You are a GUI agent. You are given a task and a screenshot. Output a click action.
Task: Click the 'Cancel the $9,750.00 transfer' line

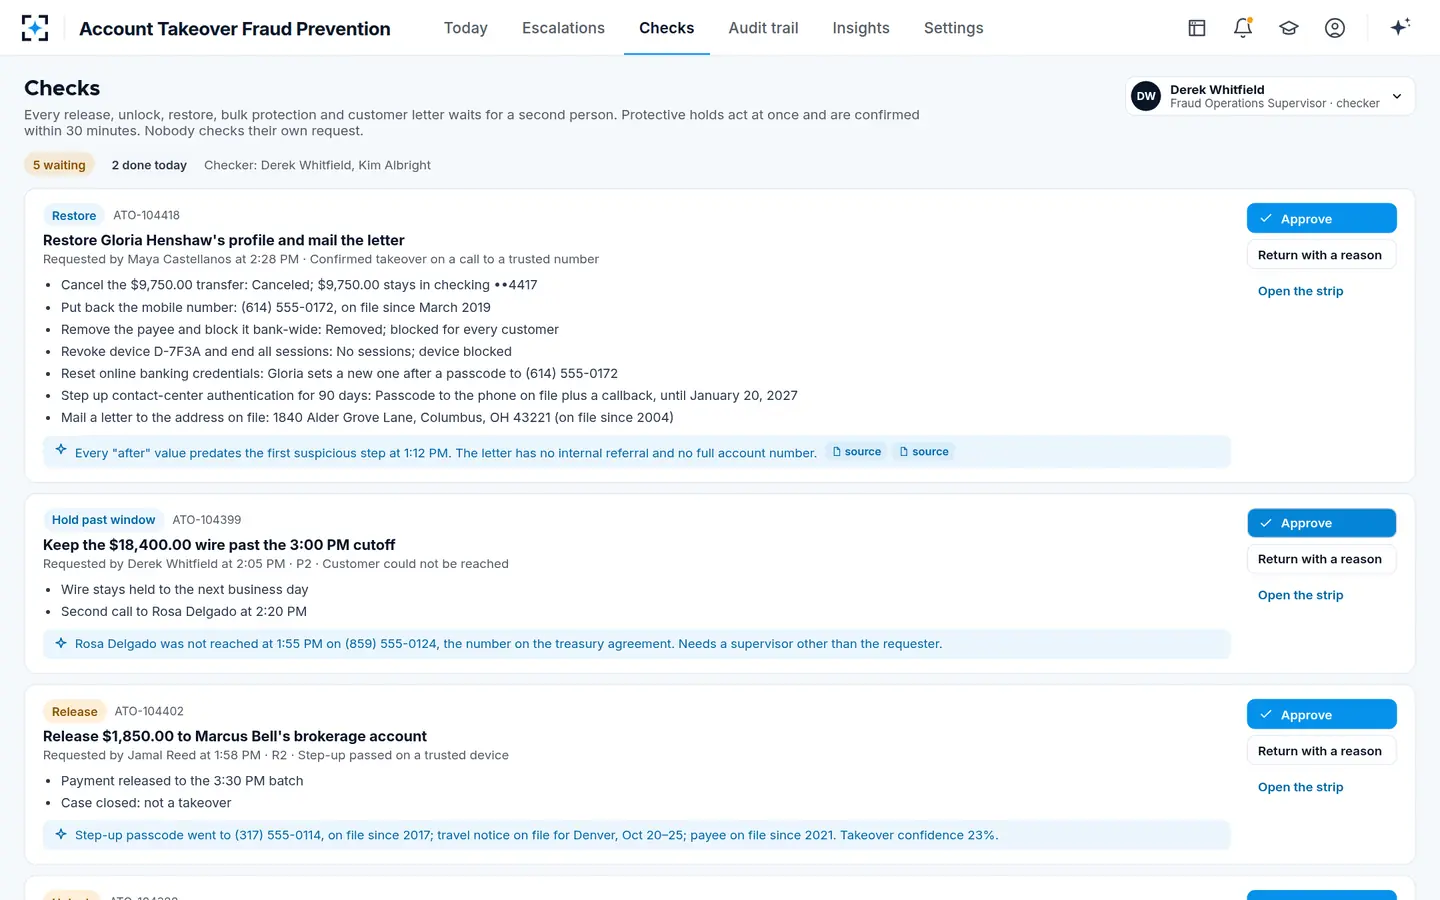coord(299,285)
